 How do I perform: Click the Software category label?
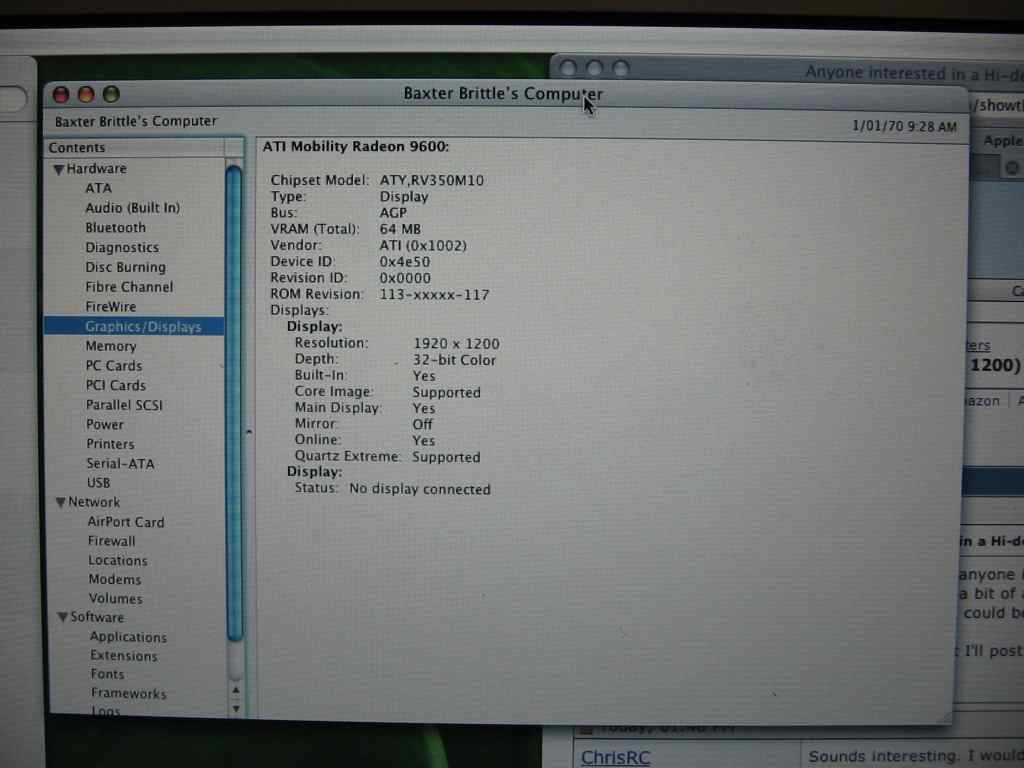point(97,617)
